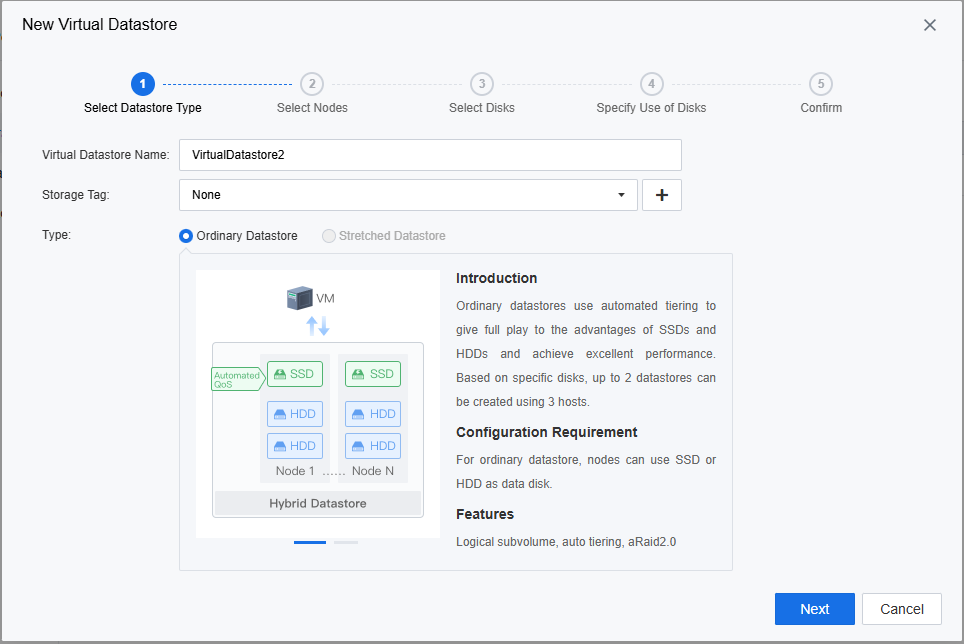Click the Introduction heading

coord(497,278)
